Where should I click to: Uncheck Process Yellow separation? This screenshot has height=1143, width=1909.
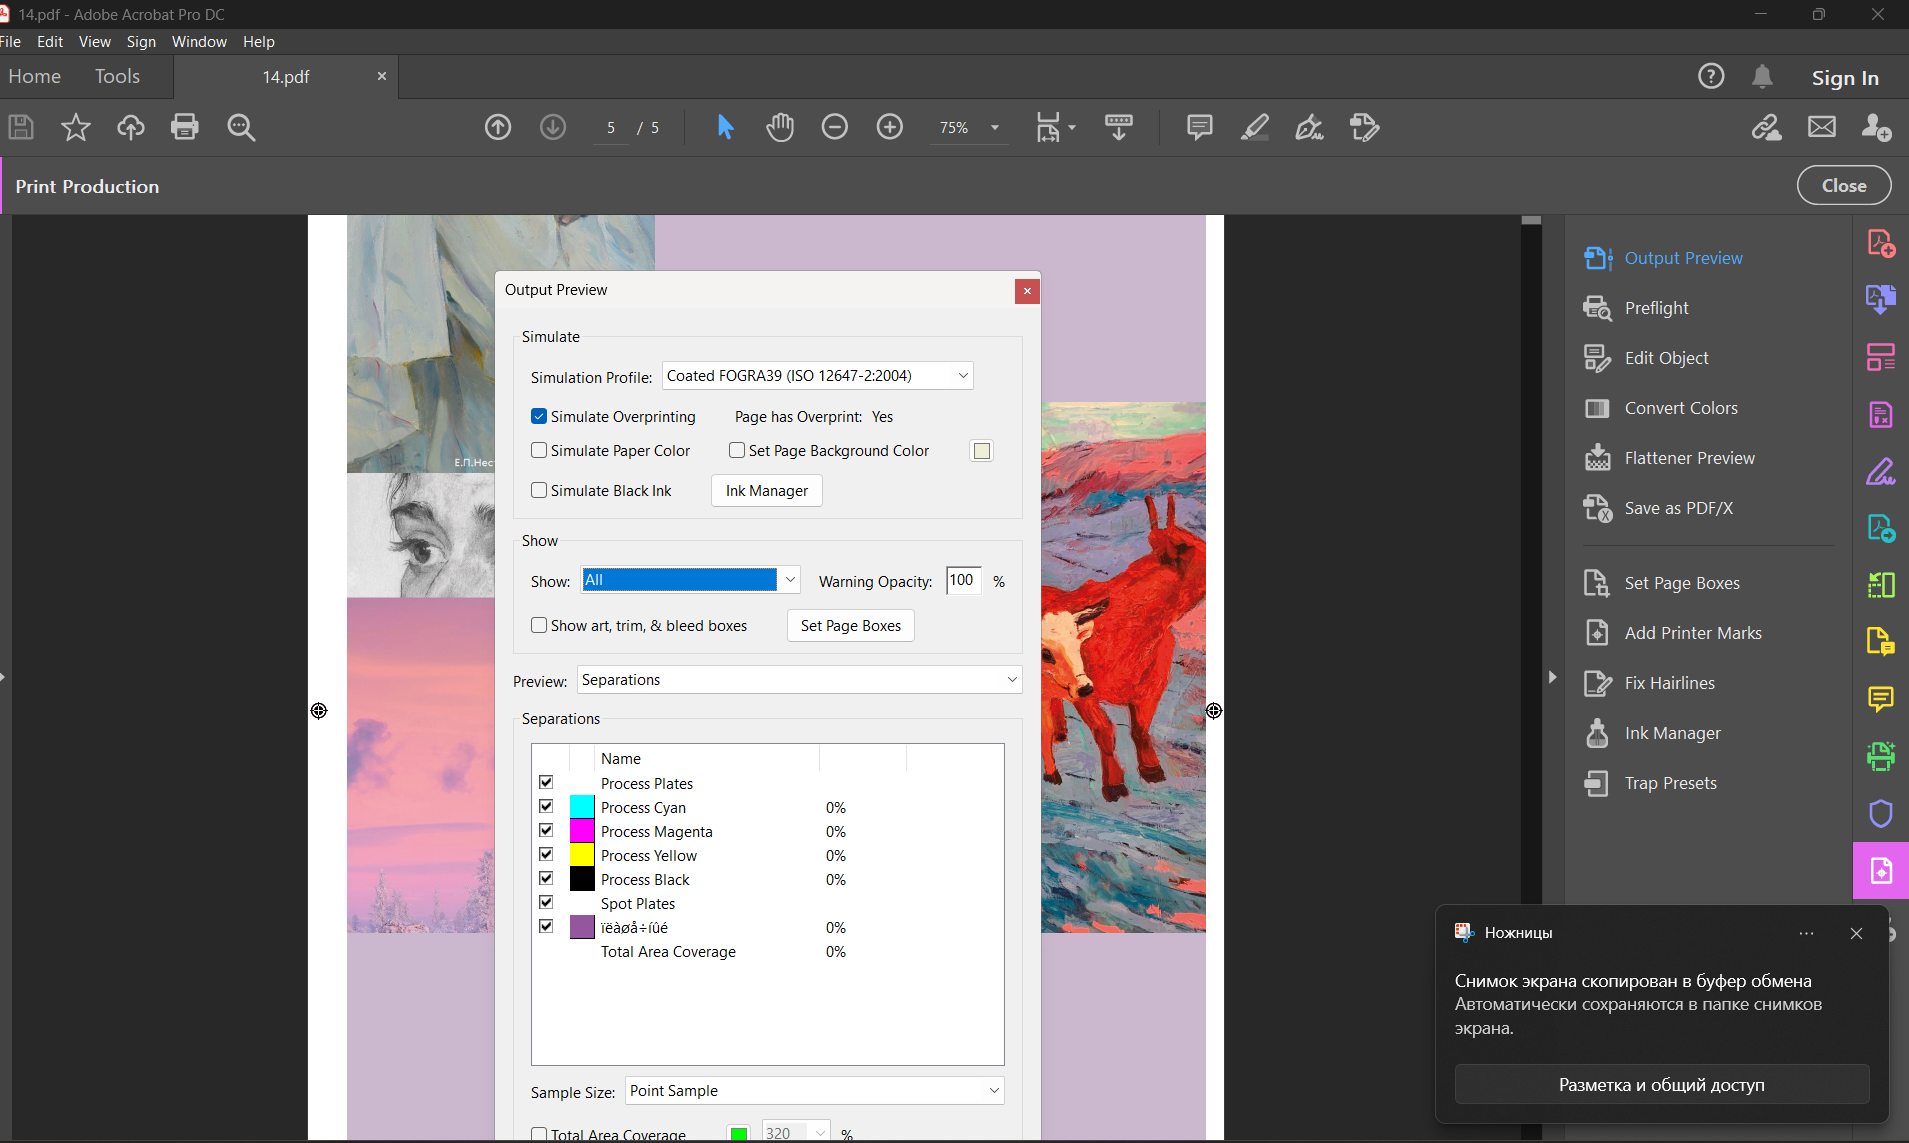(546, 854)
